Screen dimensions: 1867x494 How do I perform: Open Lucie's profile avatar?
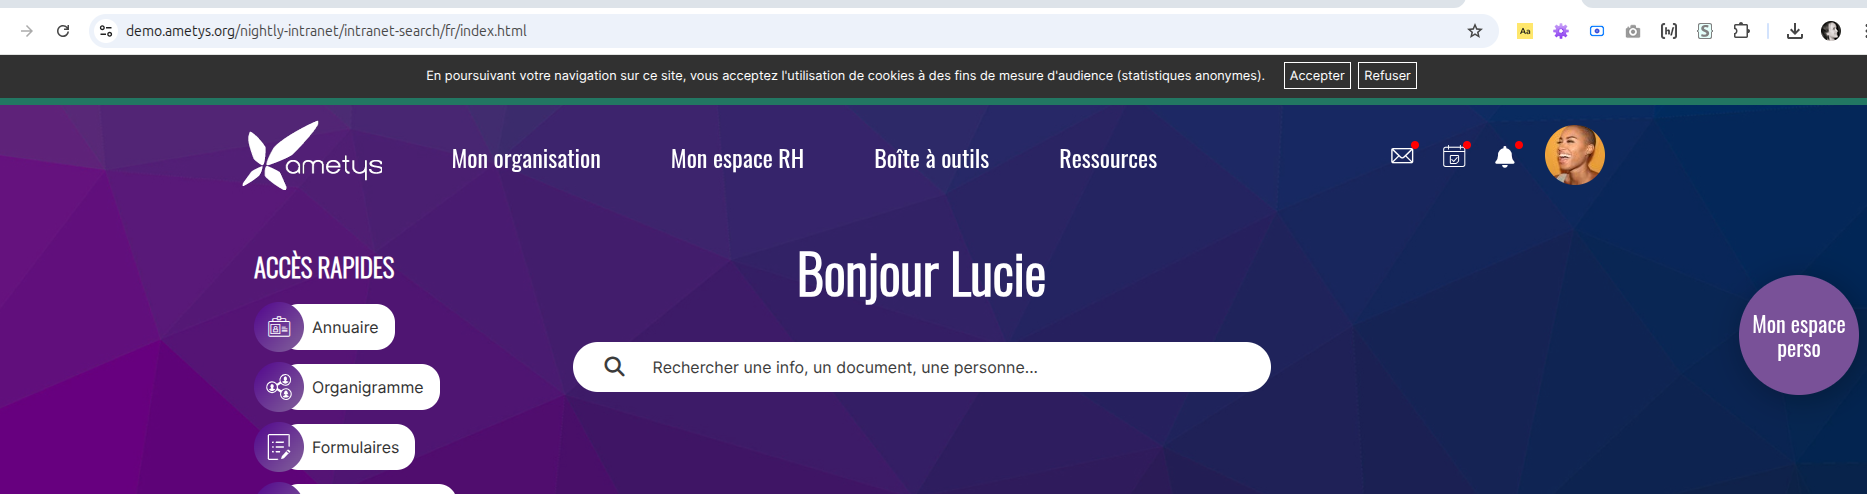pyautogui.click(x=1574, y=155)
